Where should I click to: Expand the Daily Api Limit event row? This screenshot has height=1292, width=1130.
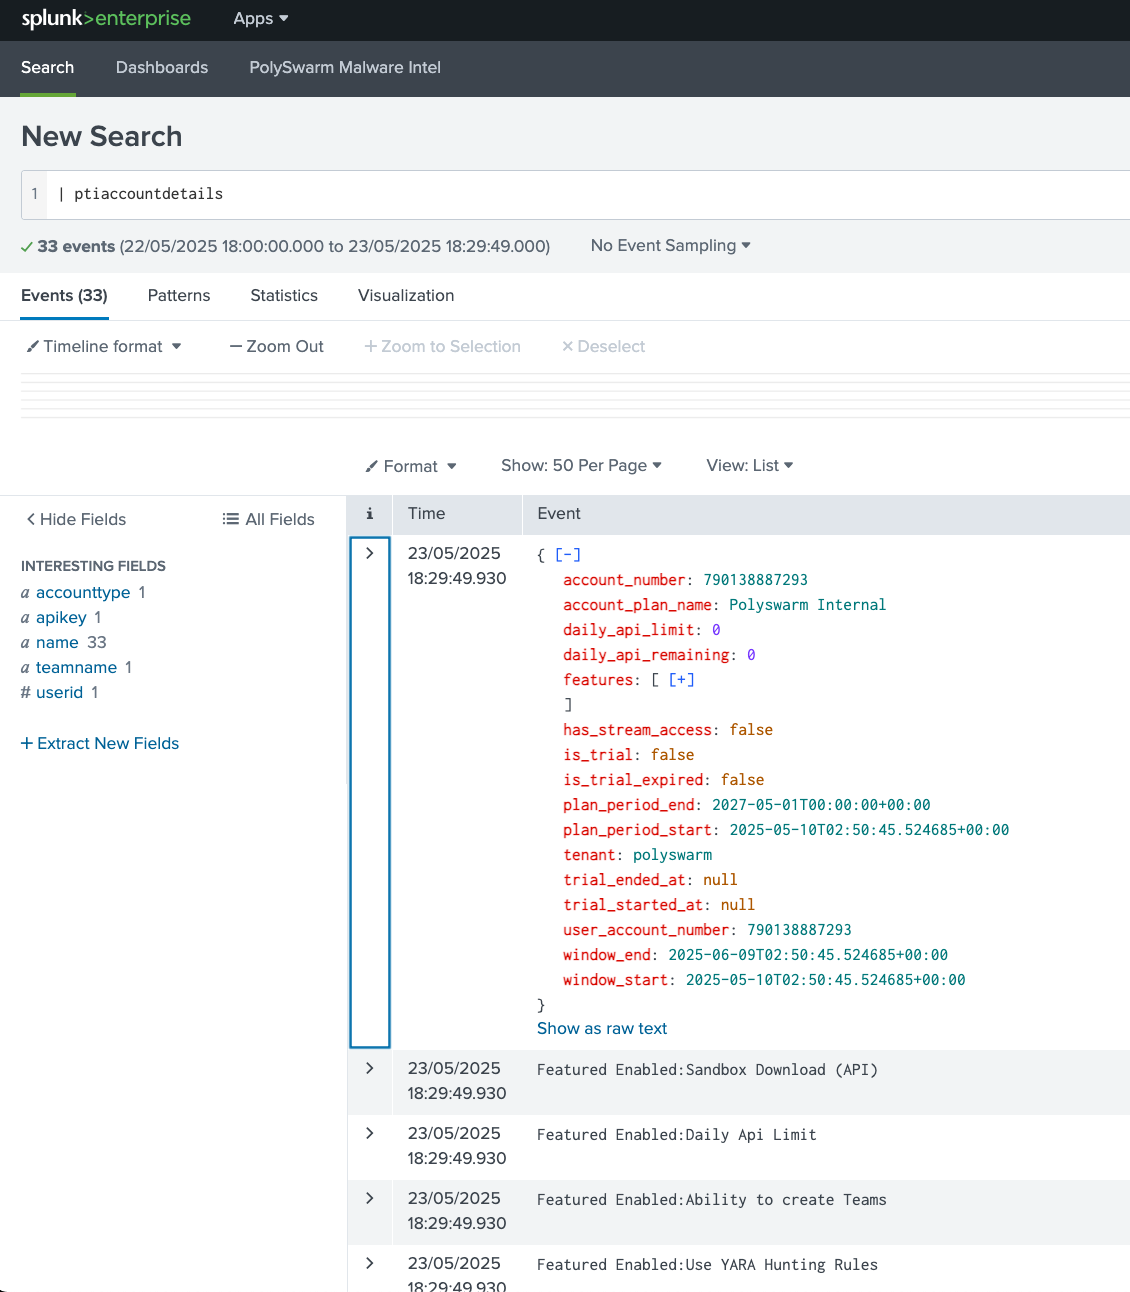point(370,1133)
